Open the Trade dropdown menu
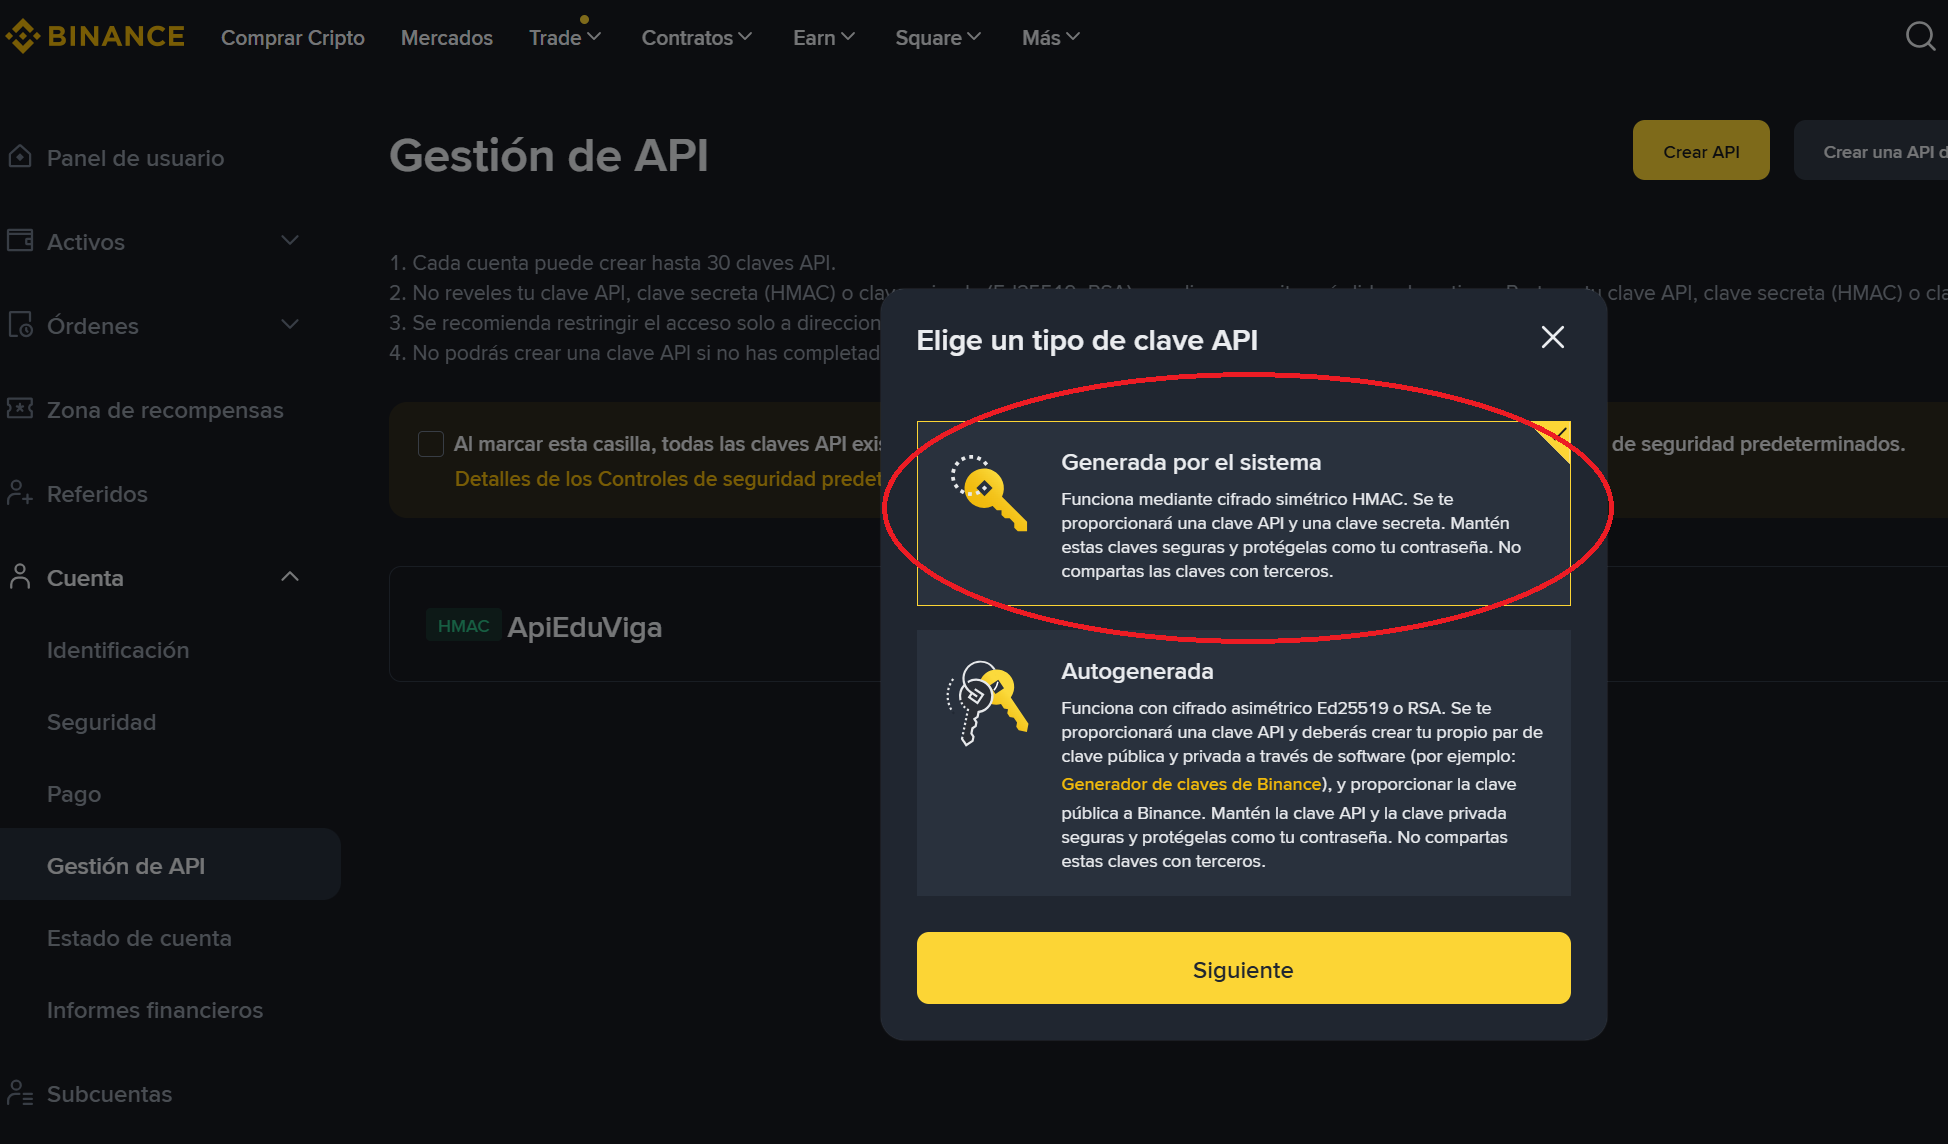This screenshot has height=1144, width=1948. pos(565,38)
